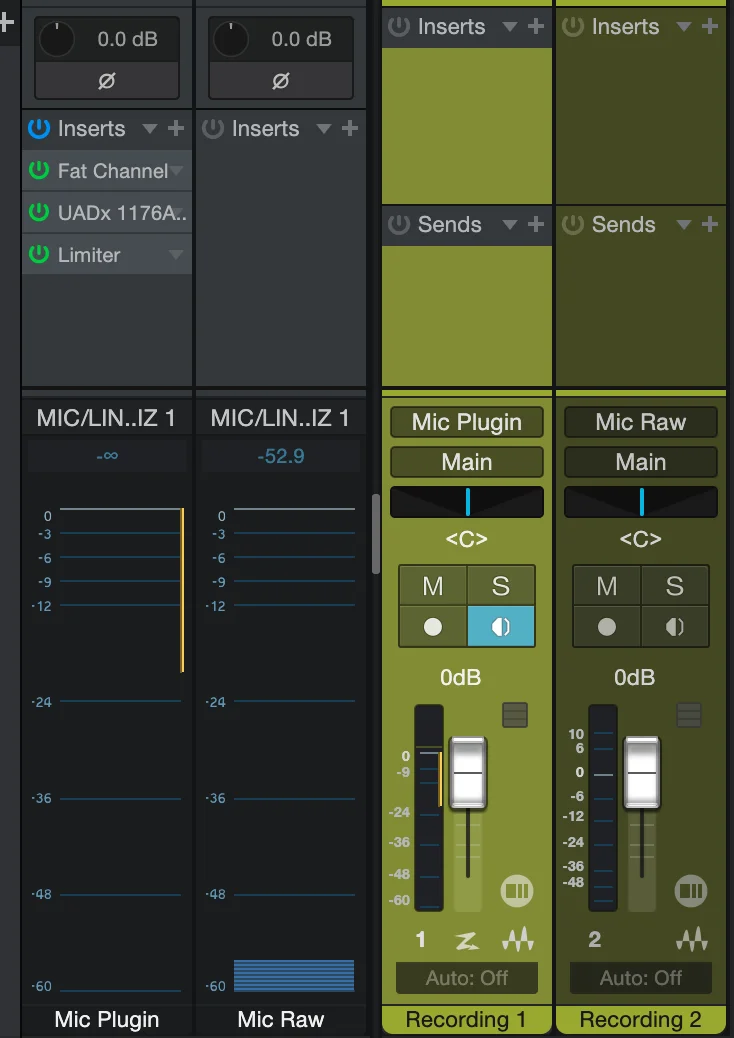
Task: Click the instrument/audio icon on Recording 1
Action: [x=517, y=940]
